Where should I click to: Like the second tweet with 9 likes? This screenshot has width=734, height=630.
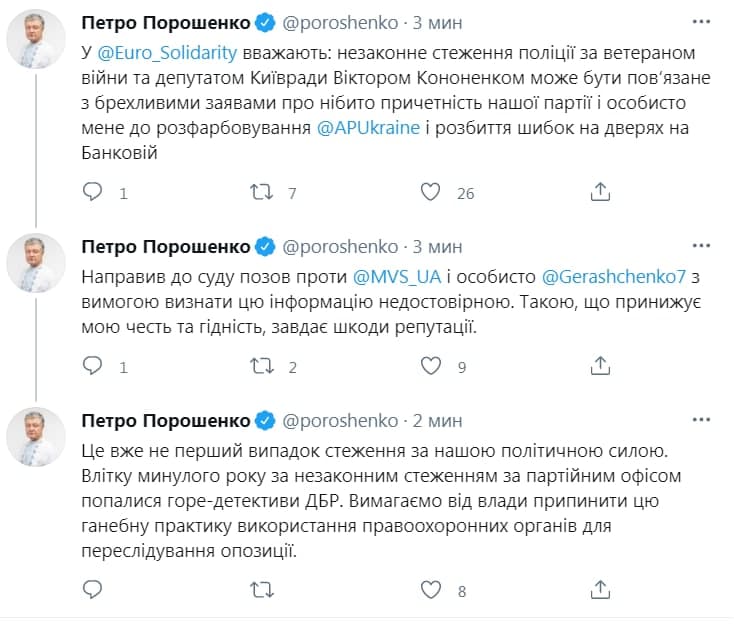(430, 367)
